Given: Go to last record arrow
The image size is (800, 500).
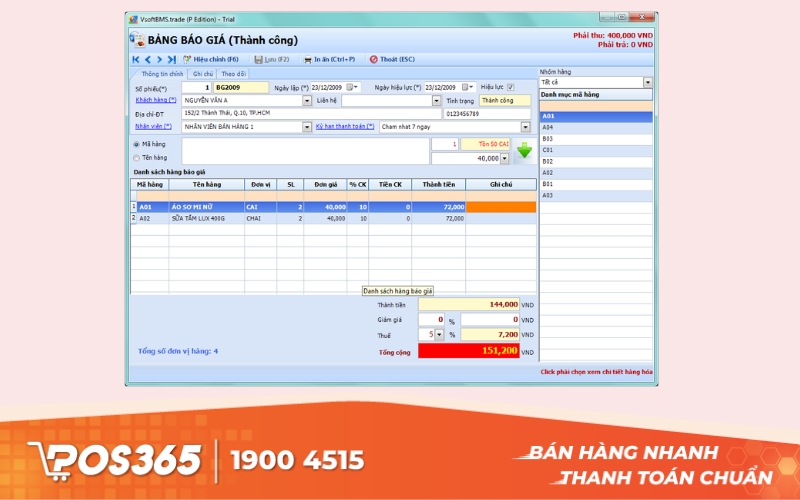Looking at the screenshot, I should (x=172, y=60).
